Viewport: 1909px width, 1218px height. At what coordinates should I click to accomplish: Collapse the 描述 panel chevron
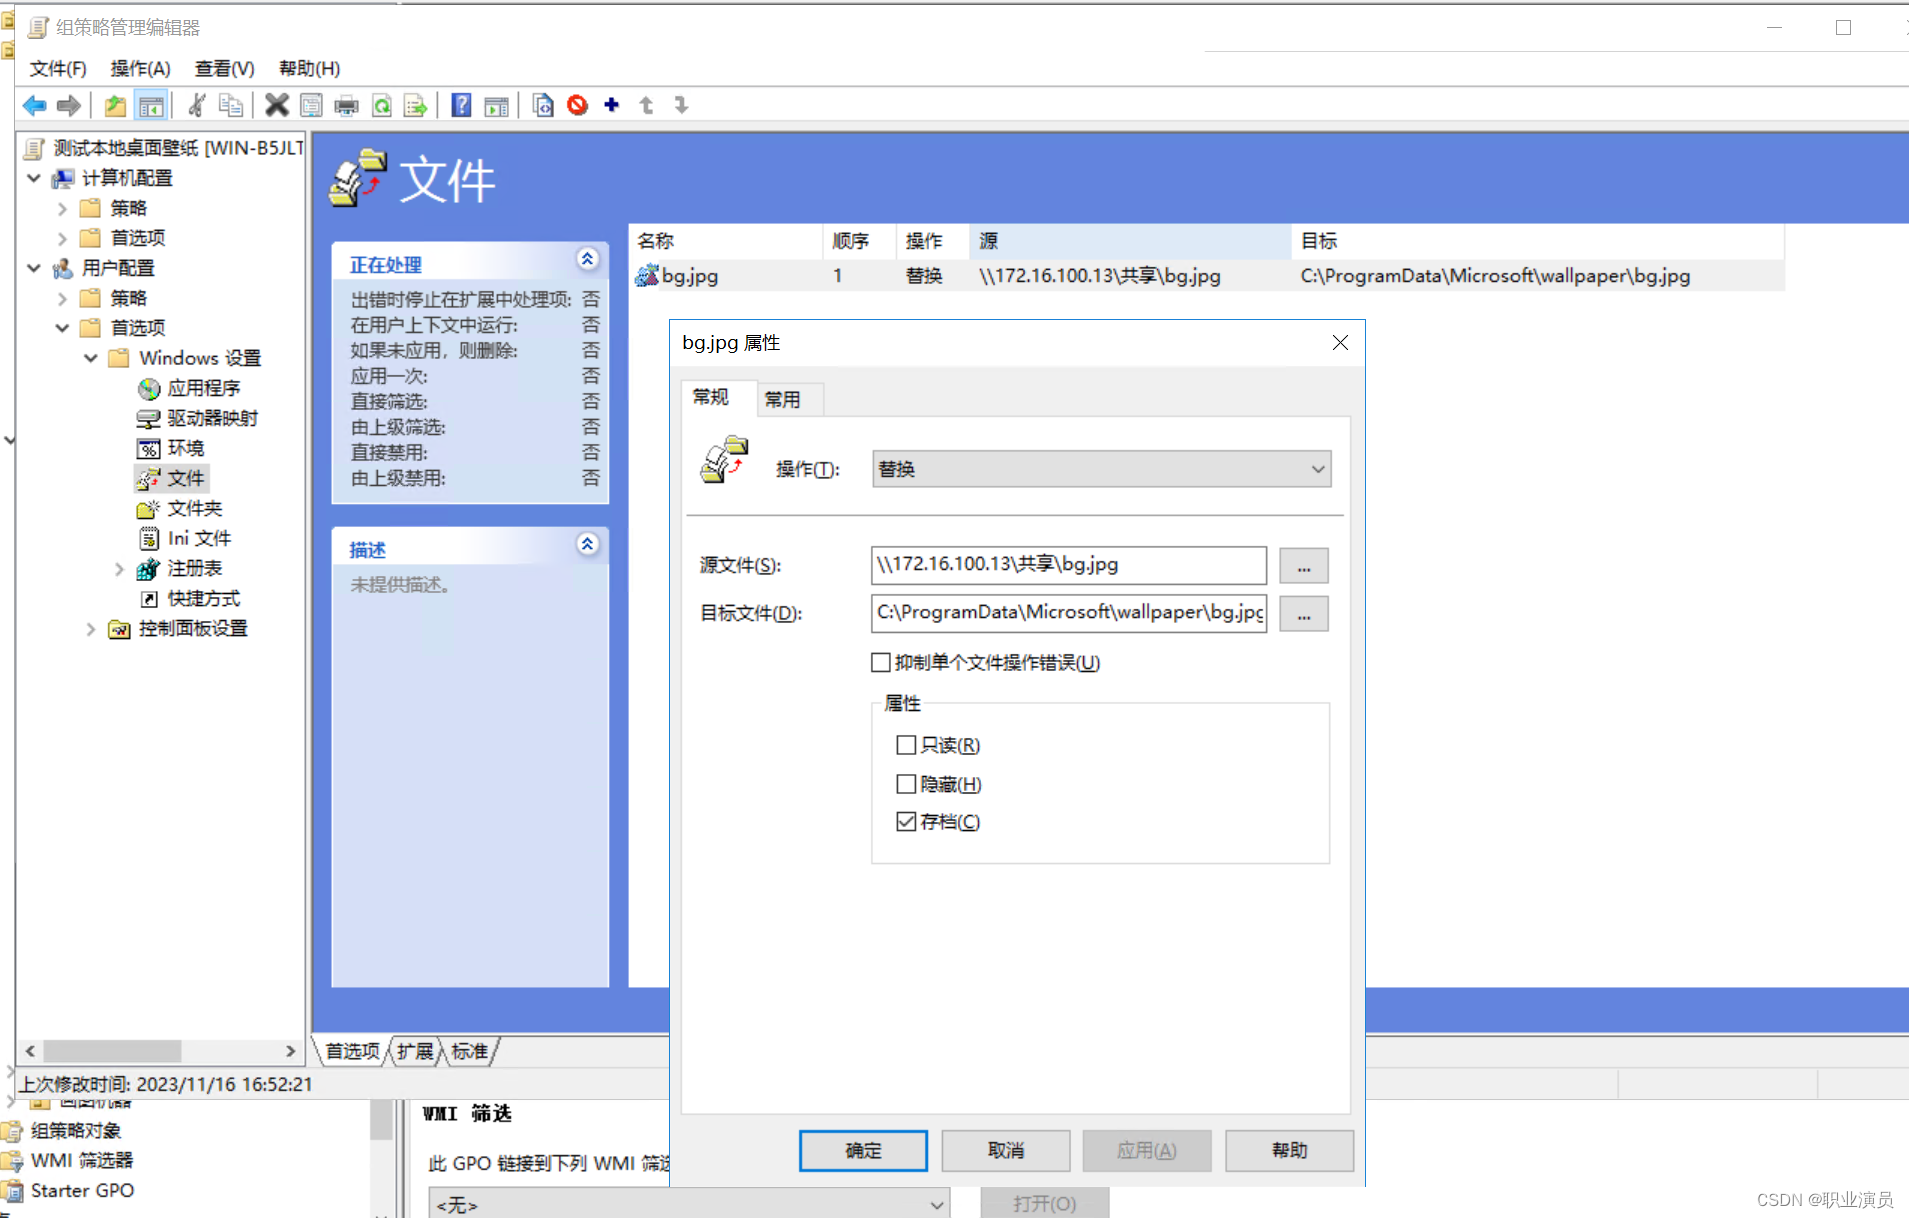pos(587,544)
